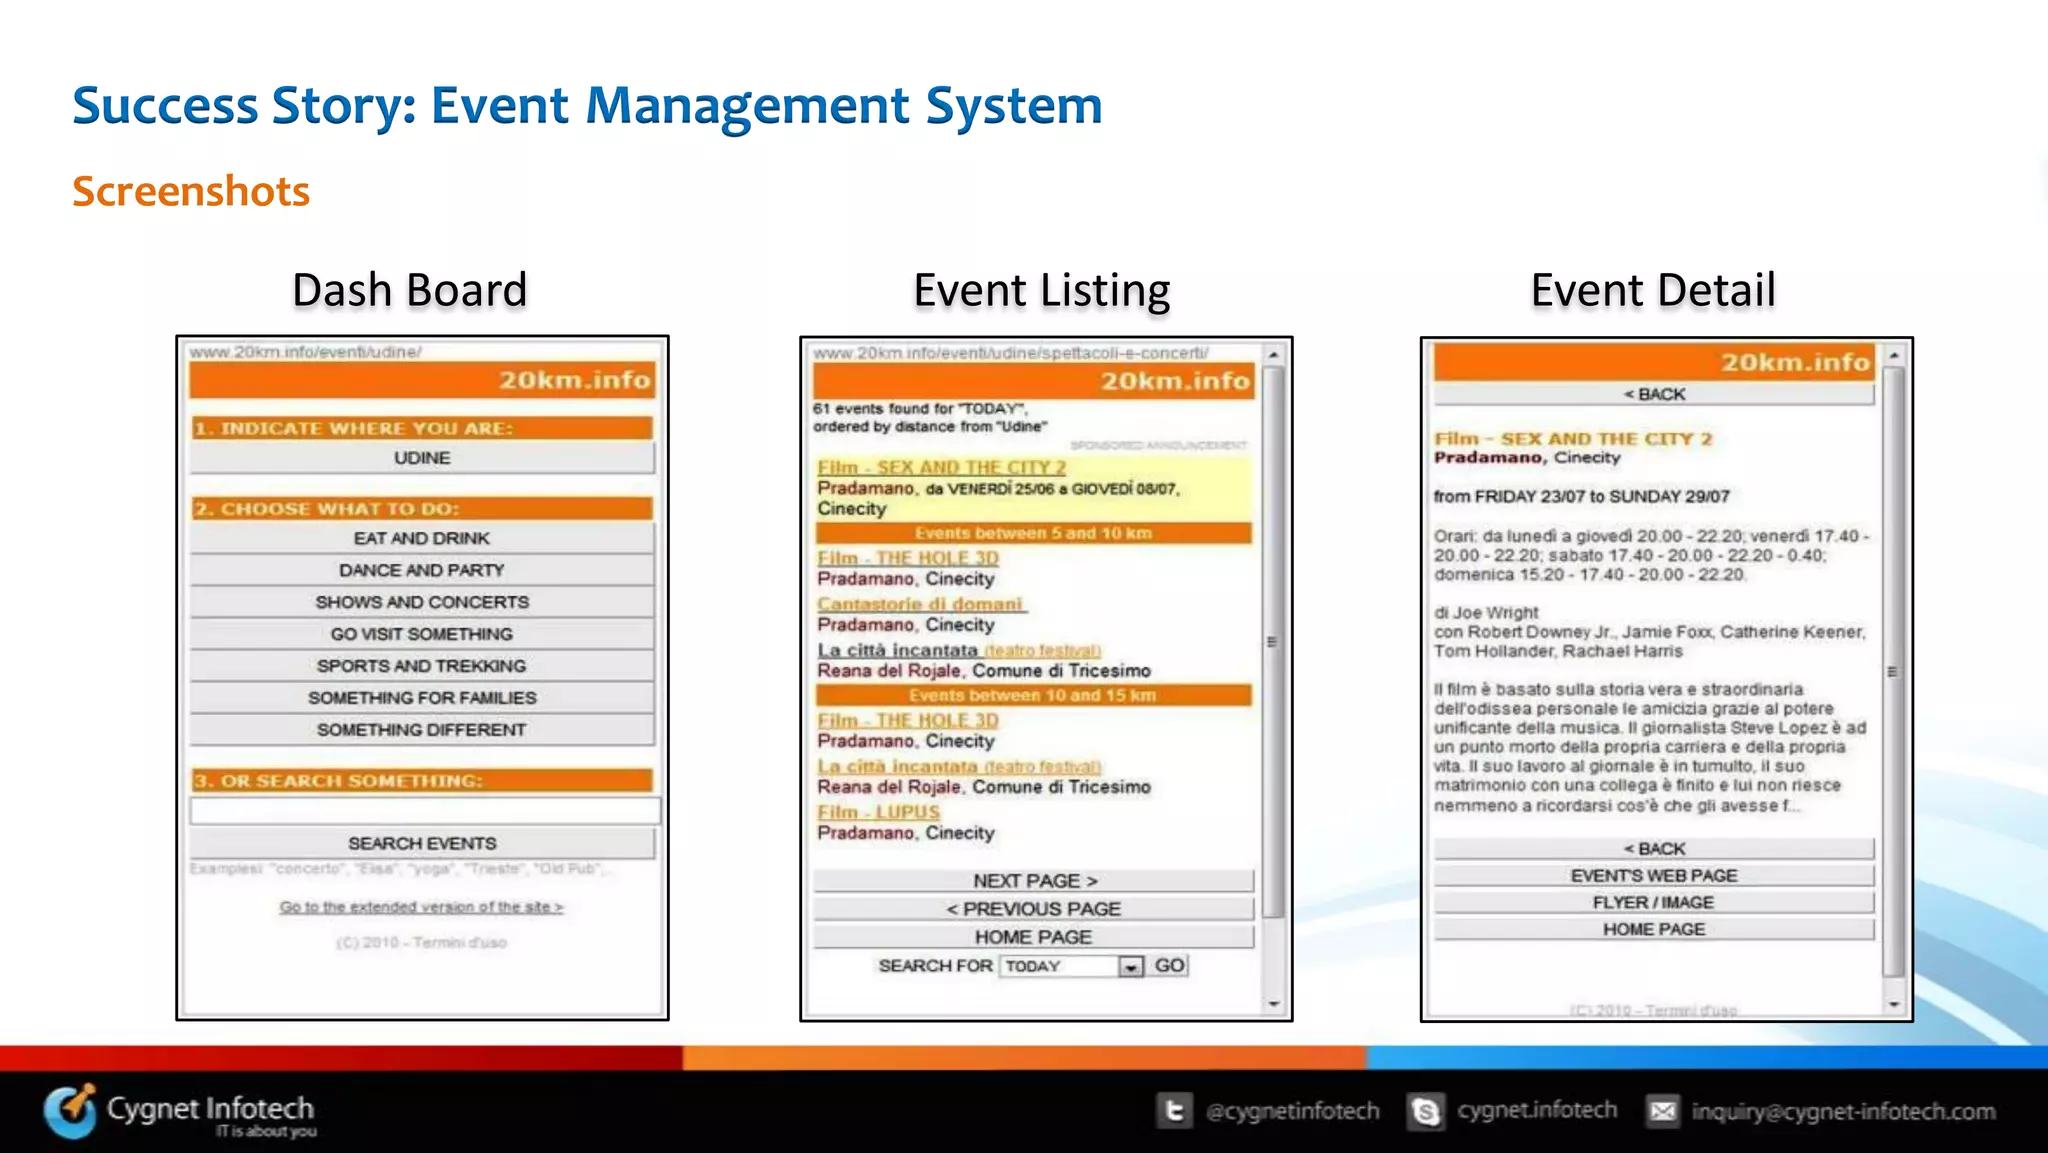Click 20km.info header in Dash Board

(422, 380)
